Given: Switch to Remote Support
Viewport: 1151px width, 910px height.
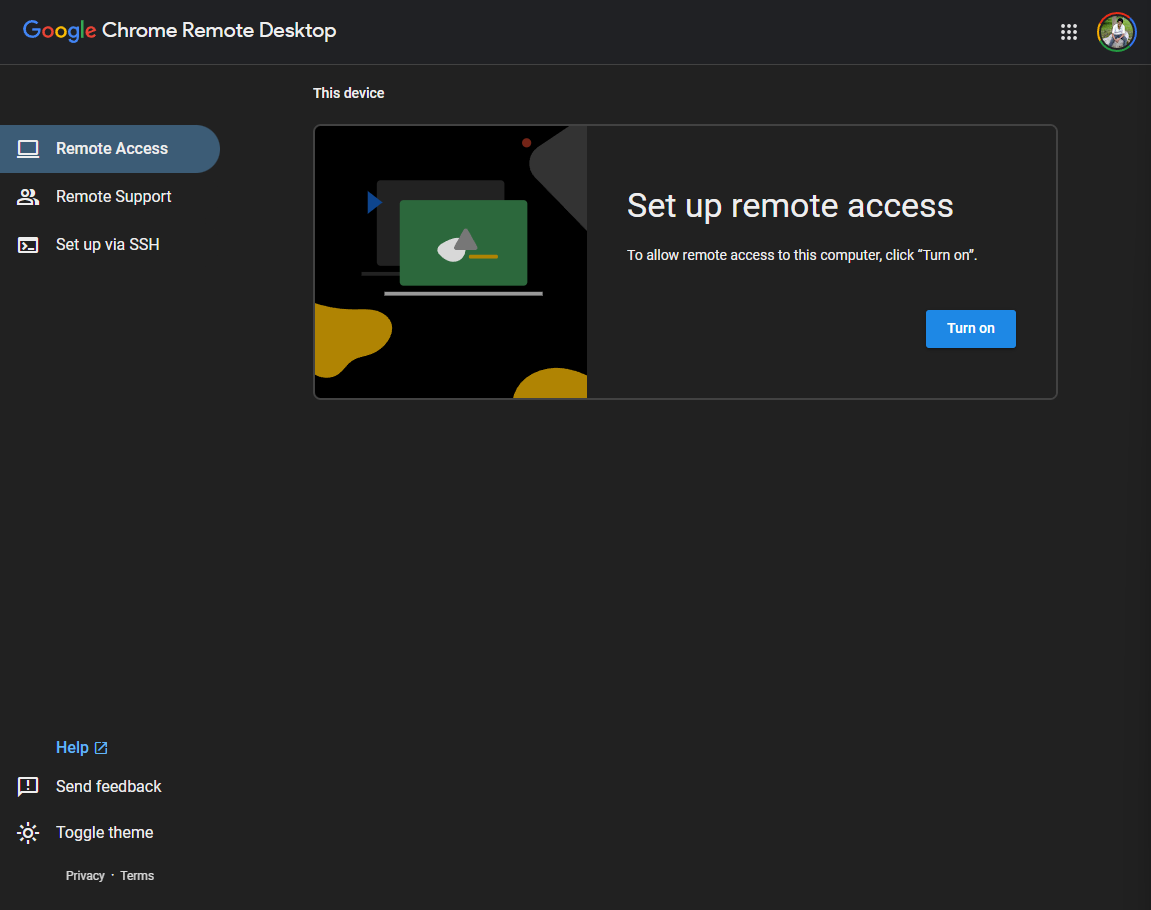Looking at the screenshot, I should [113, 197].
